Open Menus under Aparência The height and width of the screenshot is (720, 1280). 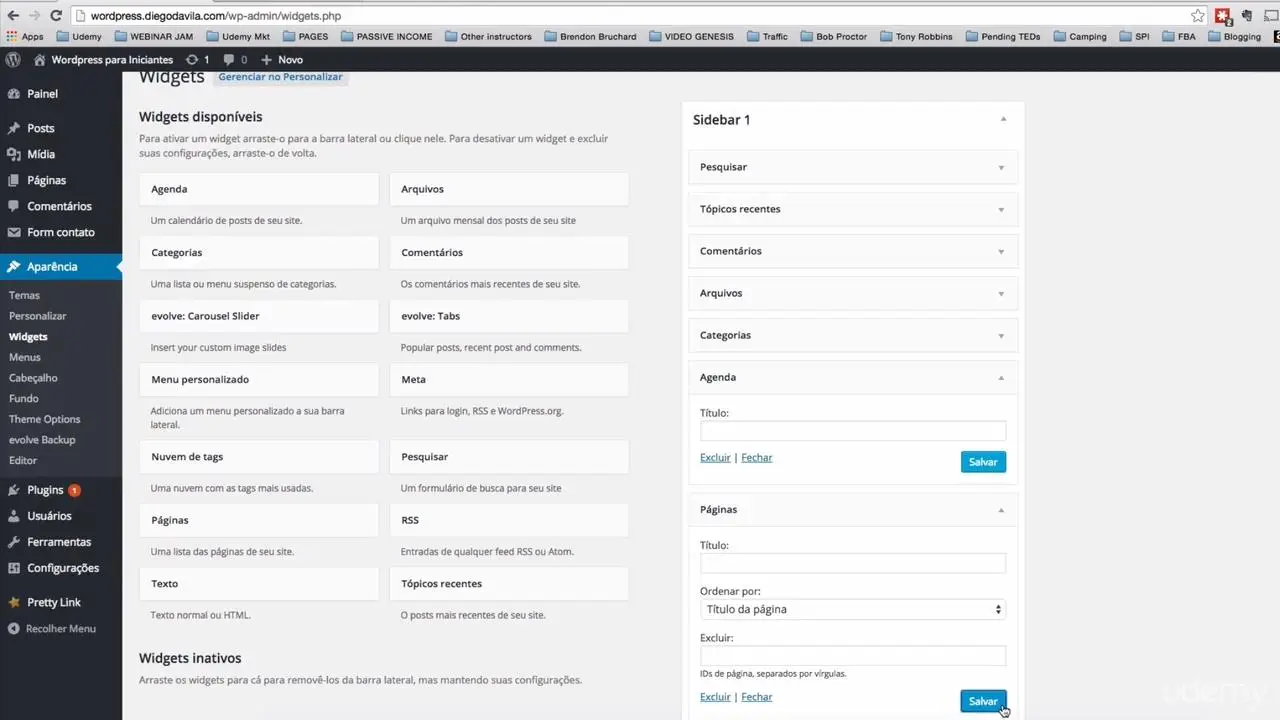click(x=25, y=357)
